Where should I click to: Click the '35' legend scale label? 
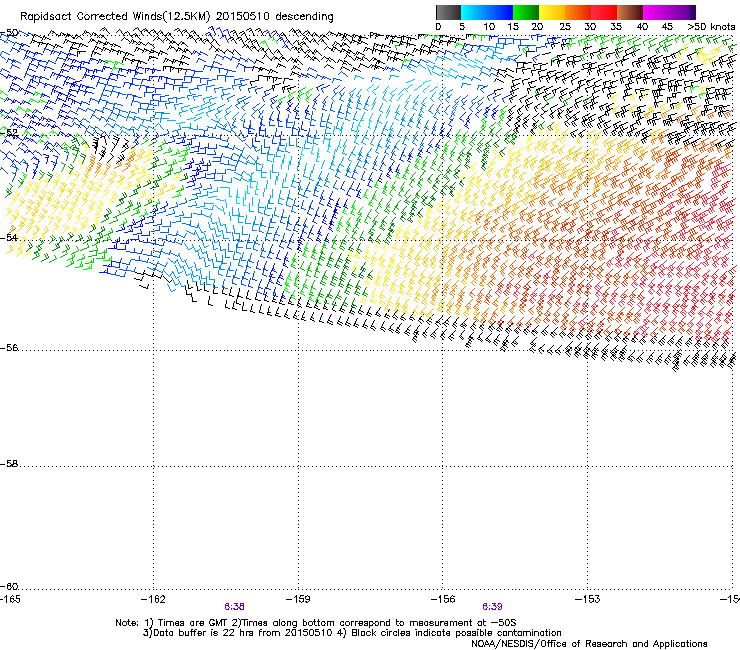click(x=616, y=27)
